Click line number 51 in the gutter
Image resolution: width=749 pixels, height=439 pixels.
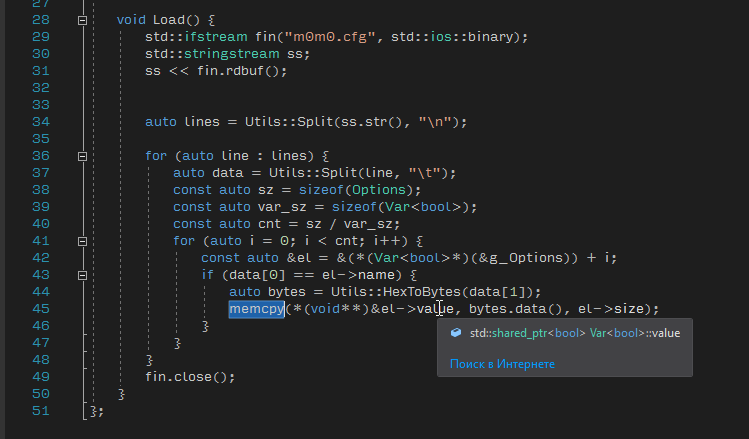click(x=41, y=411)
